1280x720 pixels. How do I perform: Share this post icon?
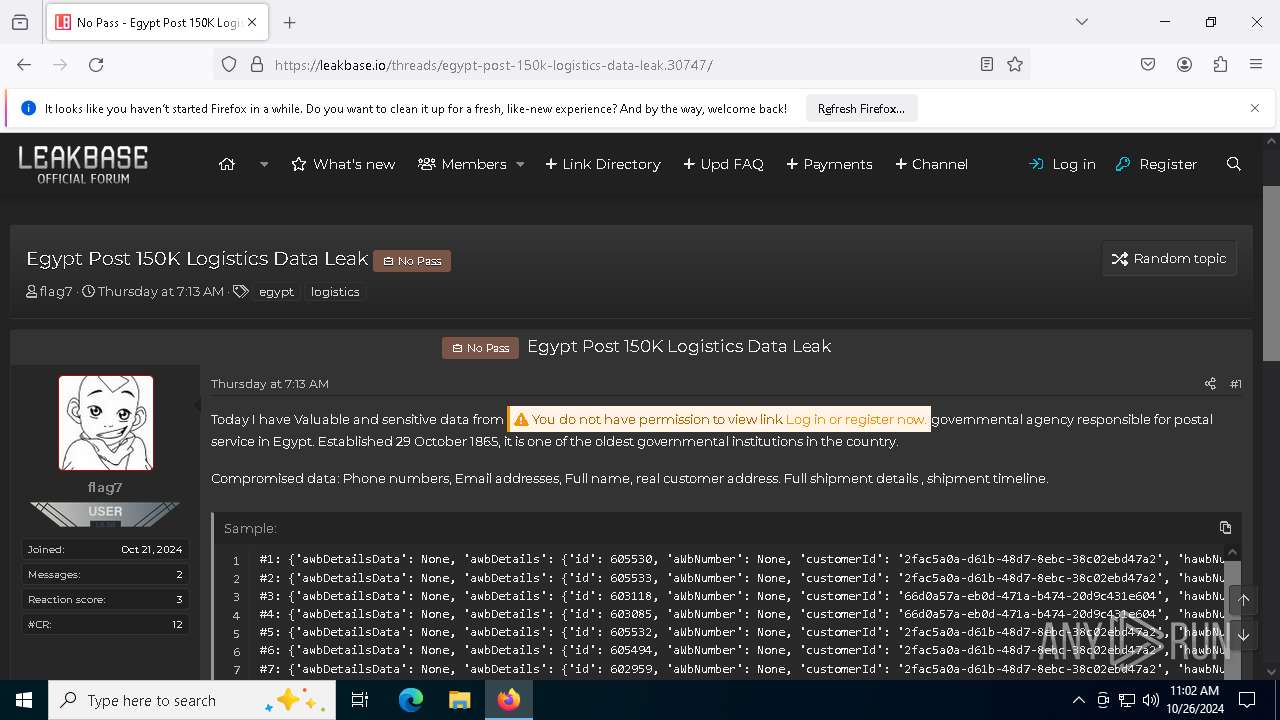(1210, 384)
